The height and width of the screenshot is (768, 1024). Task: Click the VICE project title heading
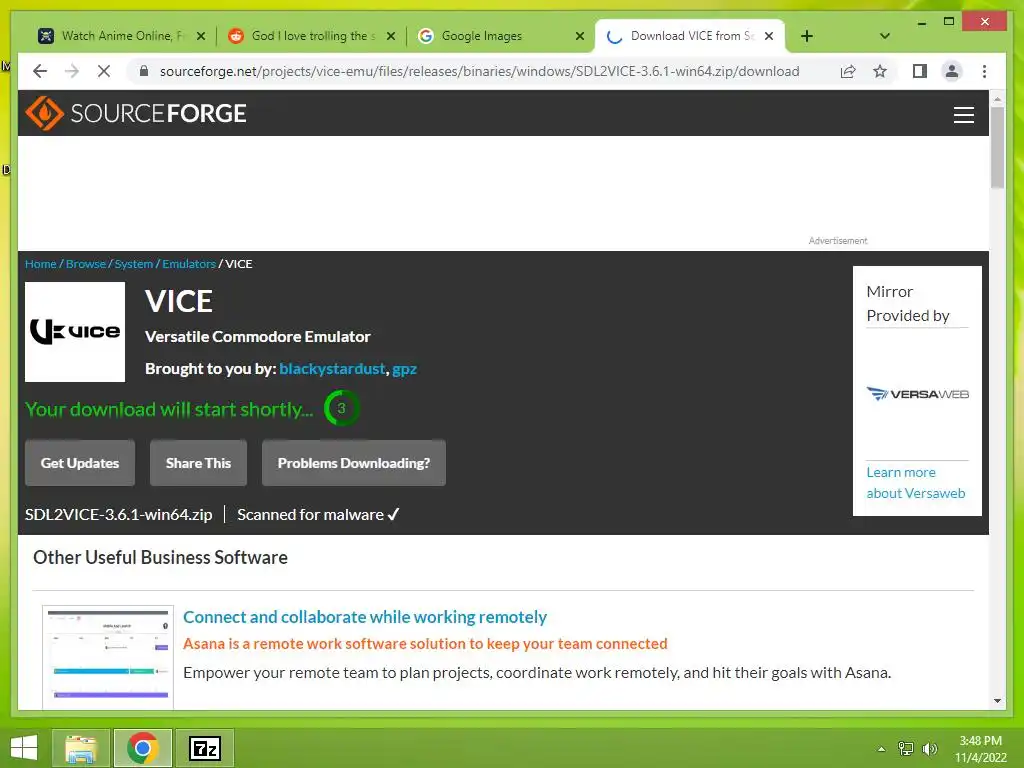click(178, 301)
